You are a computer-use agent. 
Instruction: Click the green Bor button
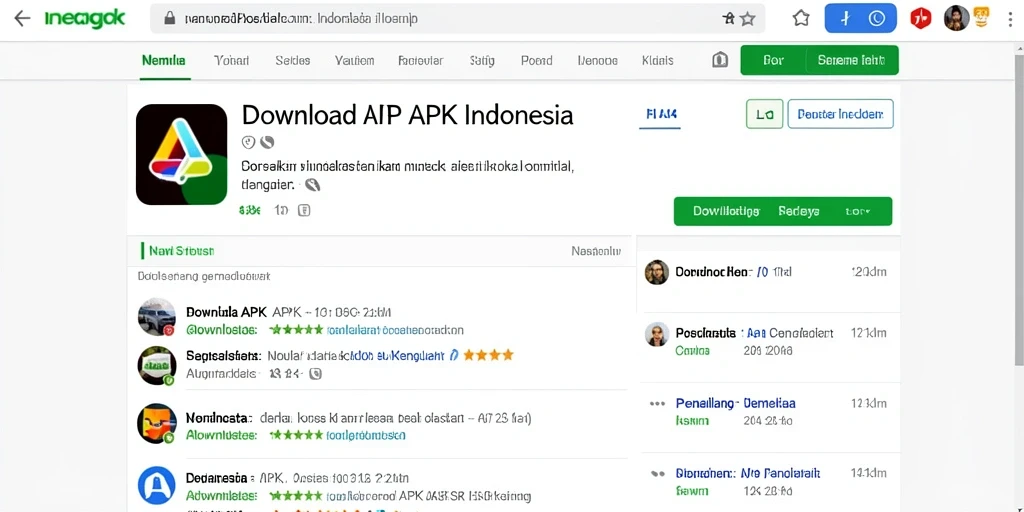click(x=773, y=61)
